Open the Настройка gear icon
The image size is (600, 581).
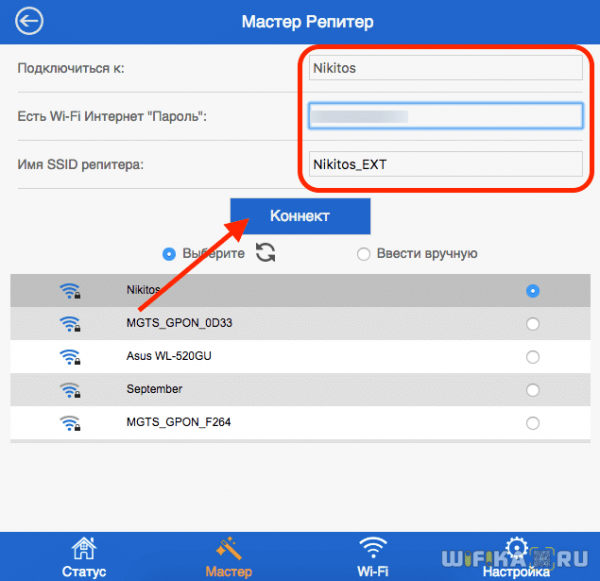coord(517,547)
